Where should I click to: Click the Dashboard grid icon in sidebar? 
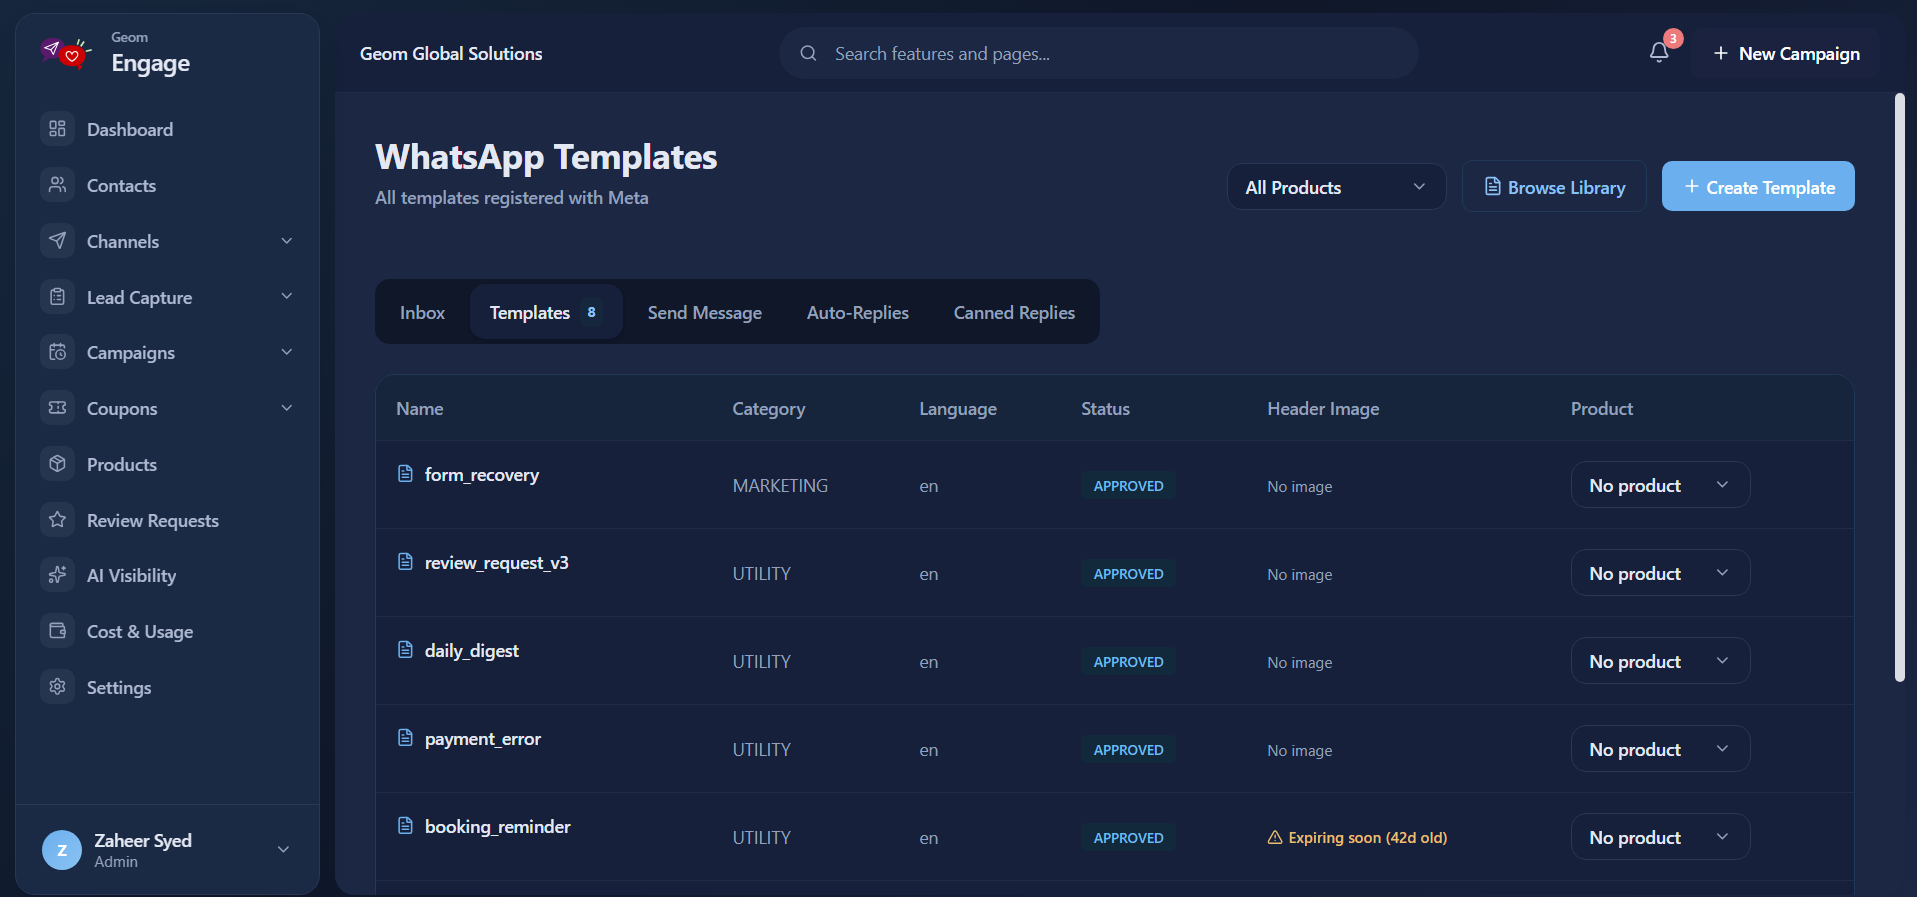58,129
